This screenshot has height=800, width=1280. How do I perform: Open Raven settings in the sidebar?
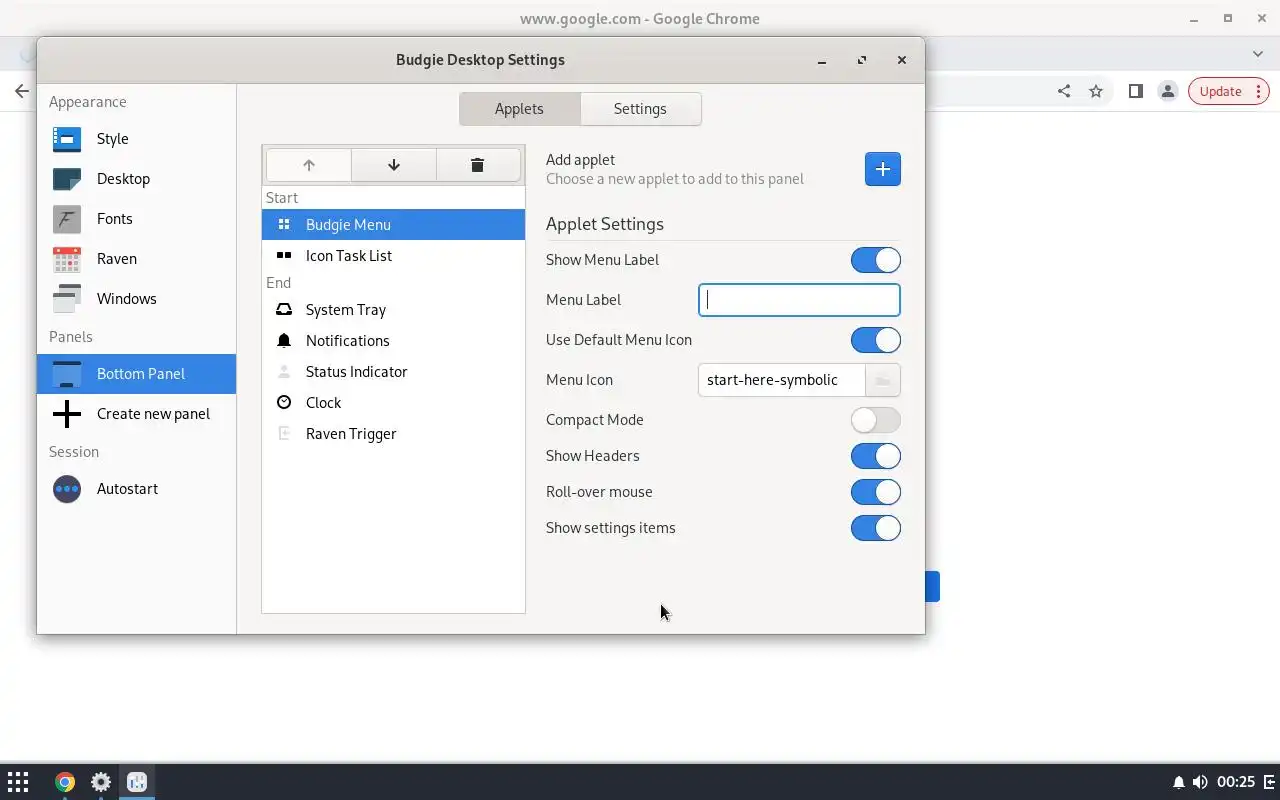136,259
